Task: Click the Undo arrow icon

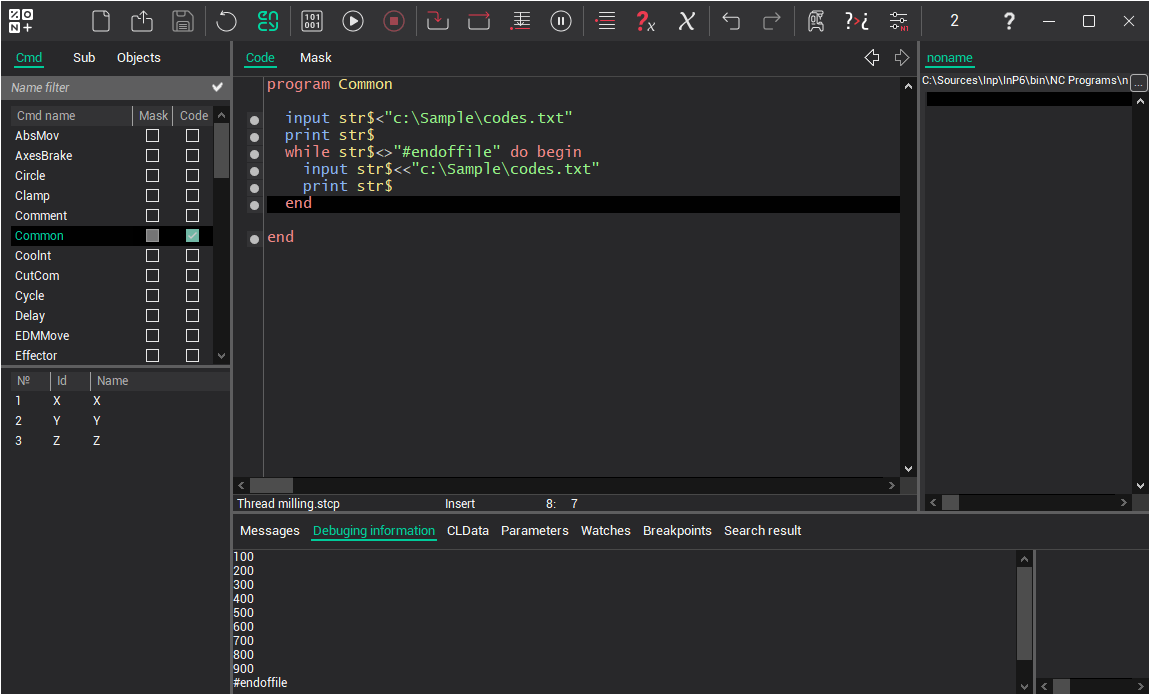Action: click(x=732, y=21)
